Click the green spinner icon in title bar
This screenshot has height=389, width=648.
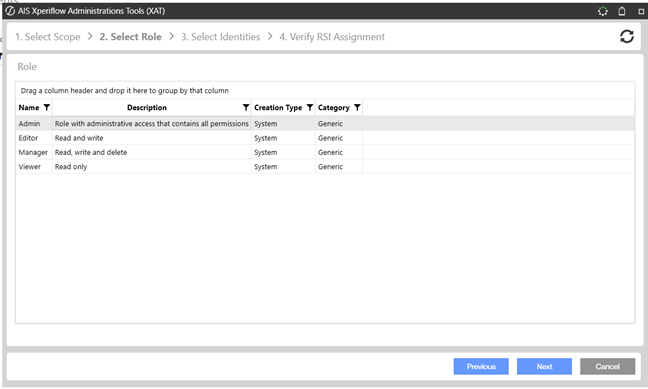click(603, 11)
